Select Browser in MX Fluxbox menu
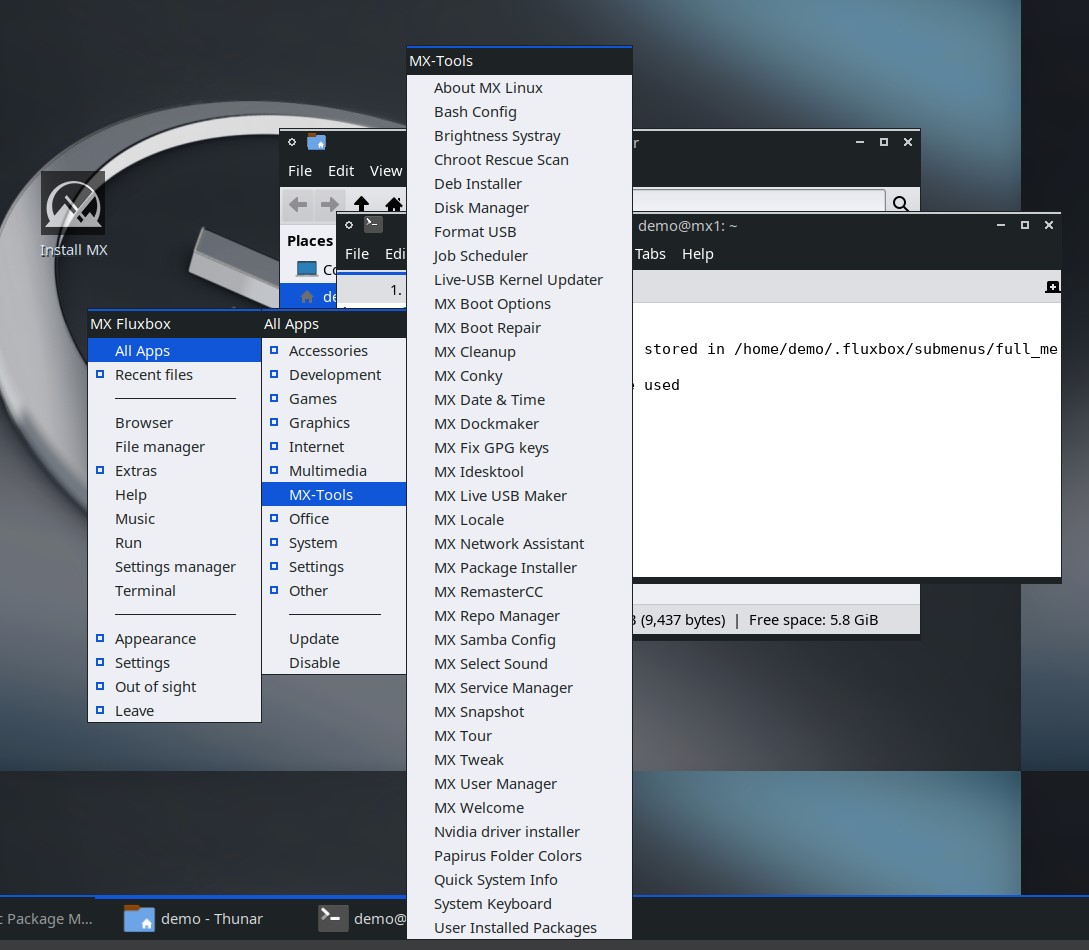The height and width of the screenshot is (950, 1089). pyautogui.click(x=174, y=423)
